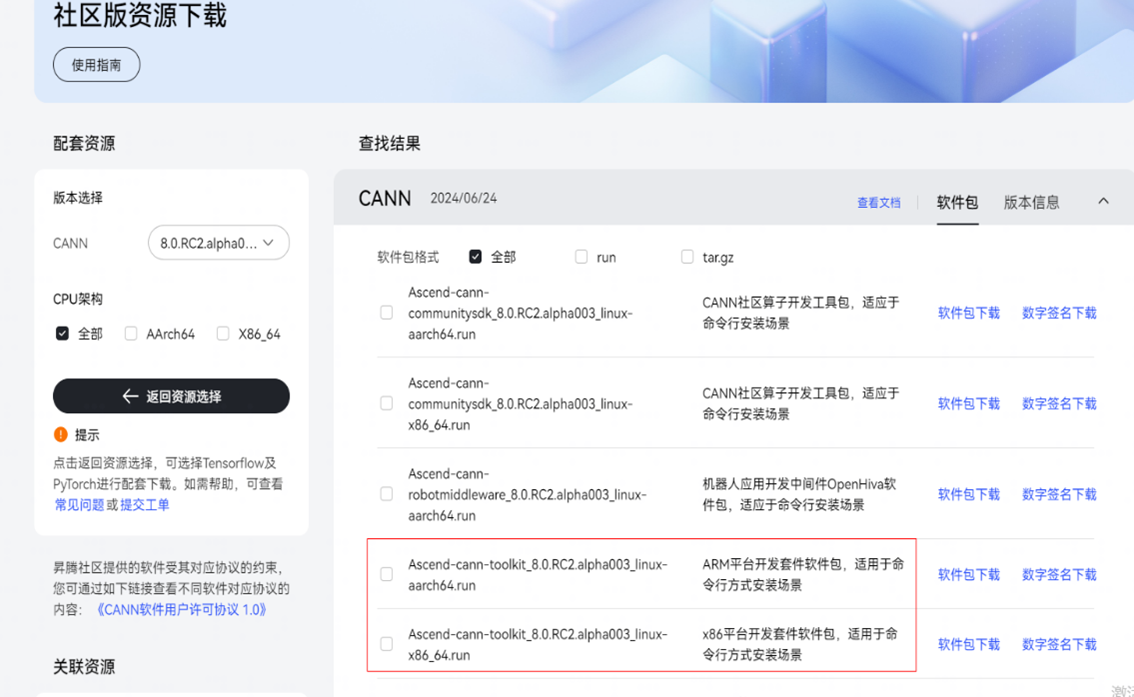Tick checkbox for toolkit linux-aarch64.run package
Image resolution: width=1134 pixels, height=697 pixels.
[386, 574]
